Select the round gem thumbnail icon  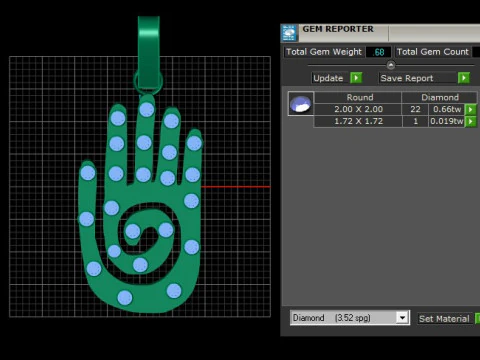click(301, 104)
